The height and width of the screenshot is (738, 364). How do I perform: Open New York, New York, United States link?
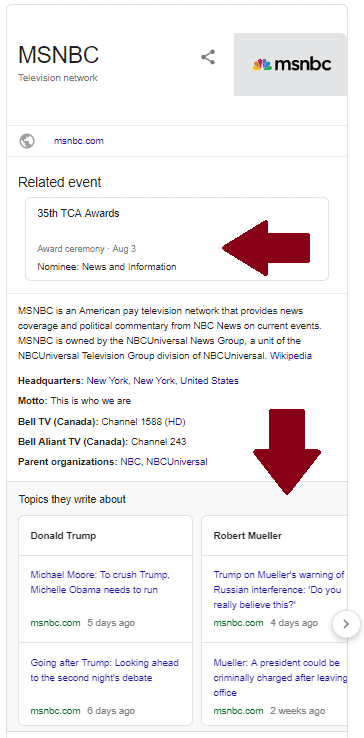(x=162, y=381)
